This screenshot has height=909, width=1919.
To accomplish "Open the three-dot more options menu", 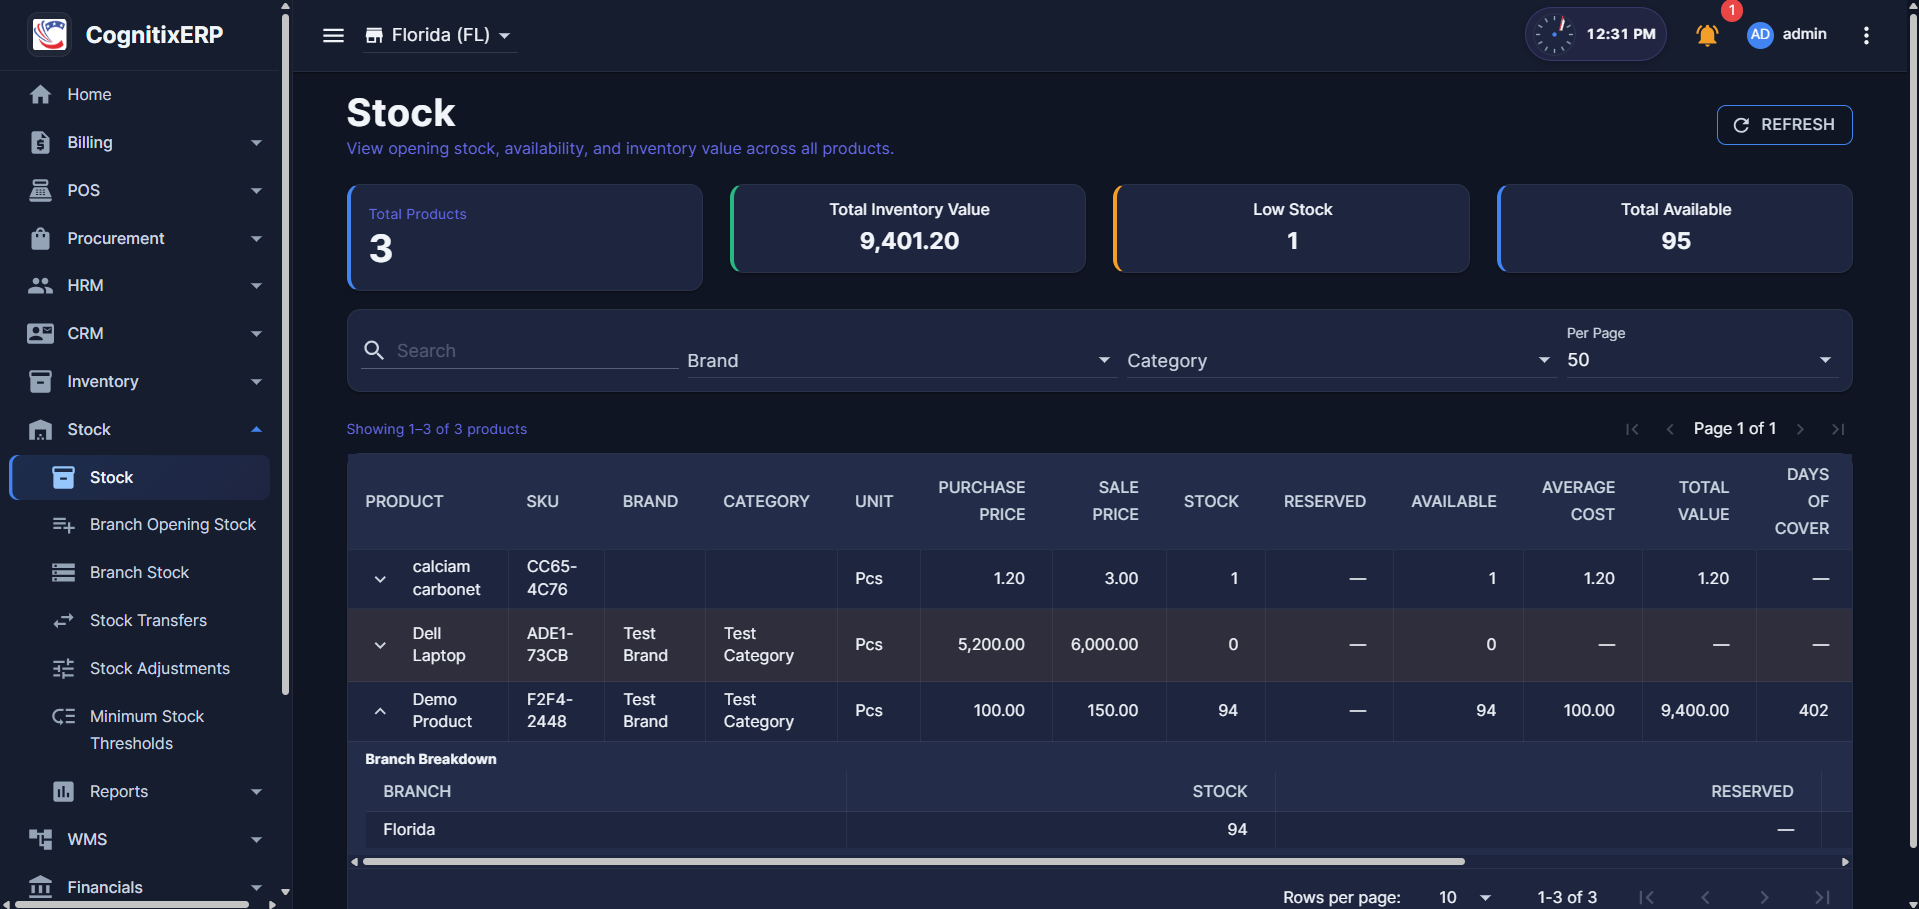I will pyautogui.click(x=1866, y=35).
